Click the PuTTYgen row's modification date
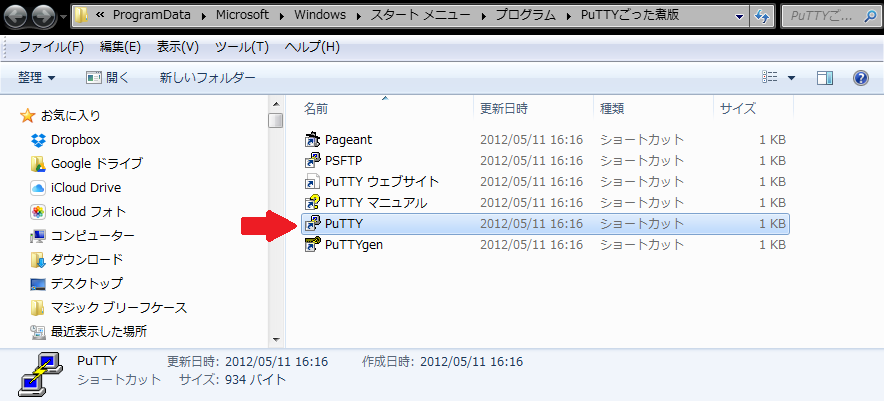 tap(531, 245)
